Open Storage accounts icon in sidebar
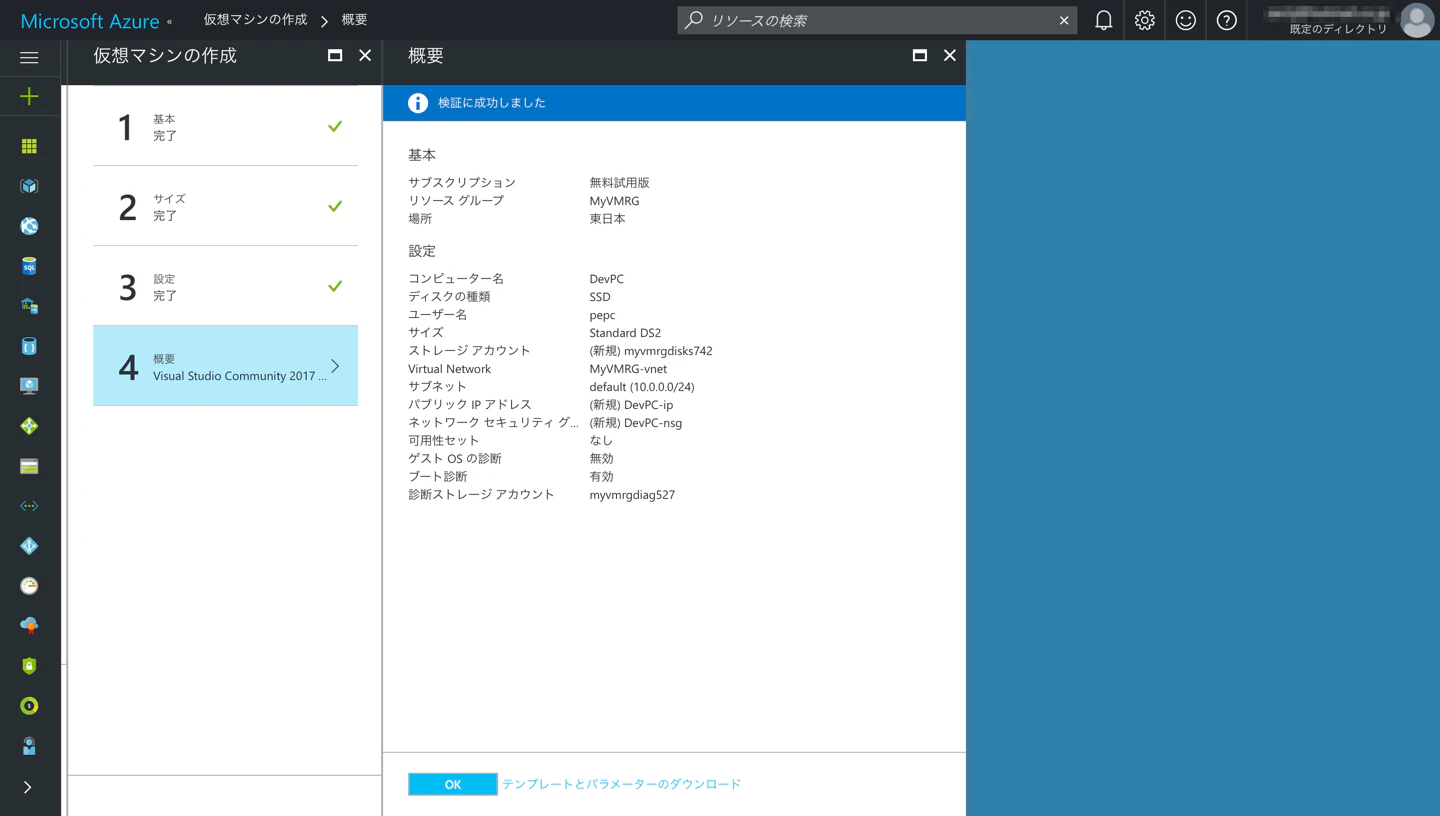Viewport: 1440px width, 816px height. tap(29, 466)
